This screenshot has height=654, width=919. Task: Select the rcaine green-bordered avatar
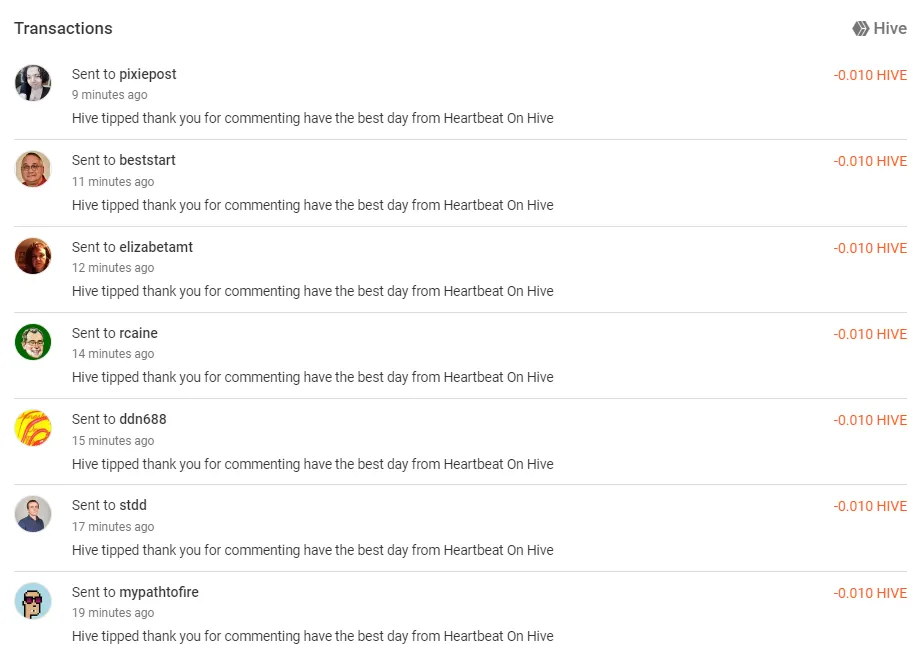pyautogui.click(x=33, y=342)
